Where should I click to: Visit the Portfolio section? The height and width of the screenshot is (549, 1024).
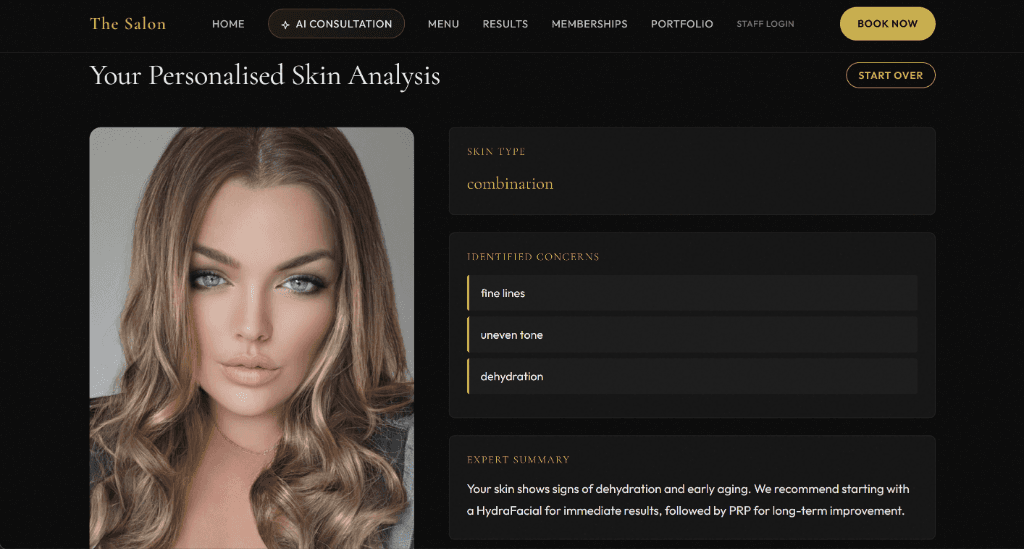(682, 24)
